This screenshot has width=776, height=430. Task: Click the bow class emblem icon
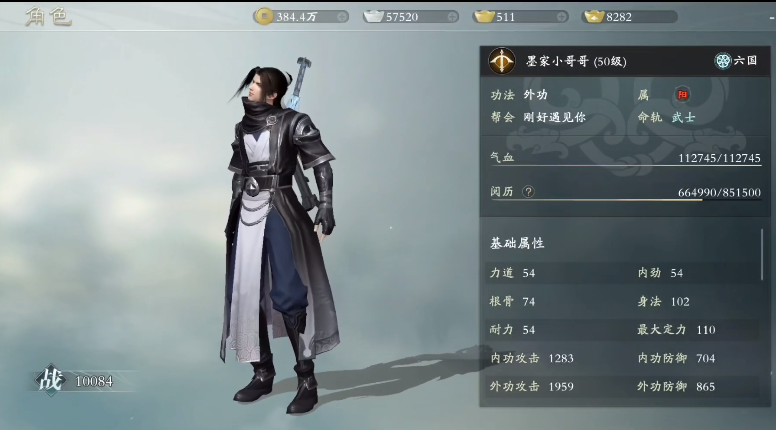click(502, 61)
